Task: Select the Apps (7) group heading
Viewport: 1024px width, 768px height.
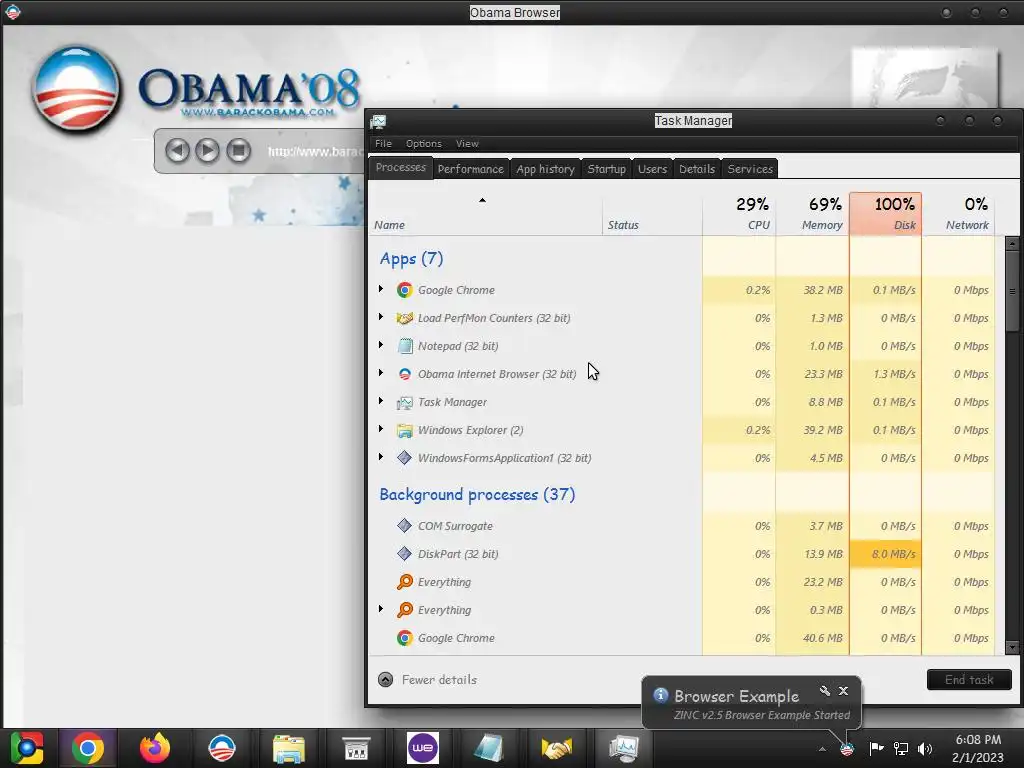Action: coord(411,259)
